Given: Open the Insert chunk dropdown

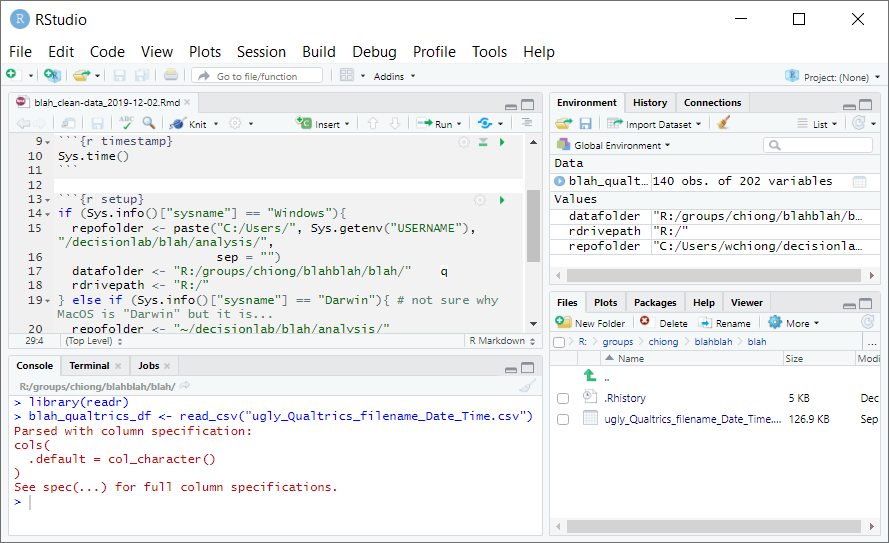Looking at the screenshot, I should click(347, 124).
